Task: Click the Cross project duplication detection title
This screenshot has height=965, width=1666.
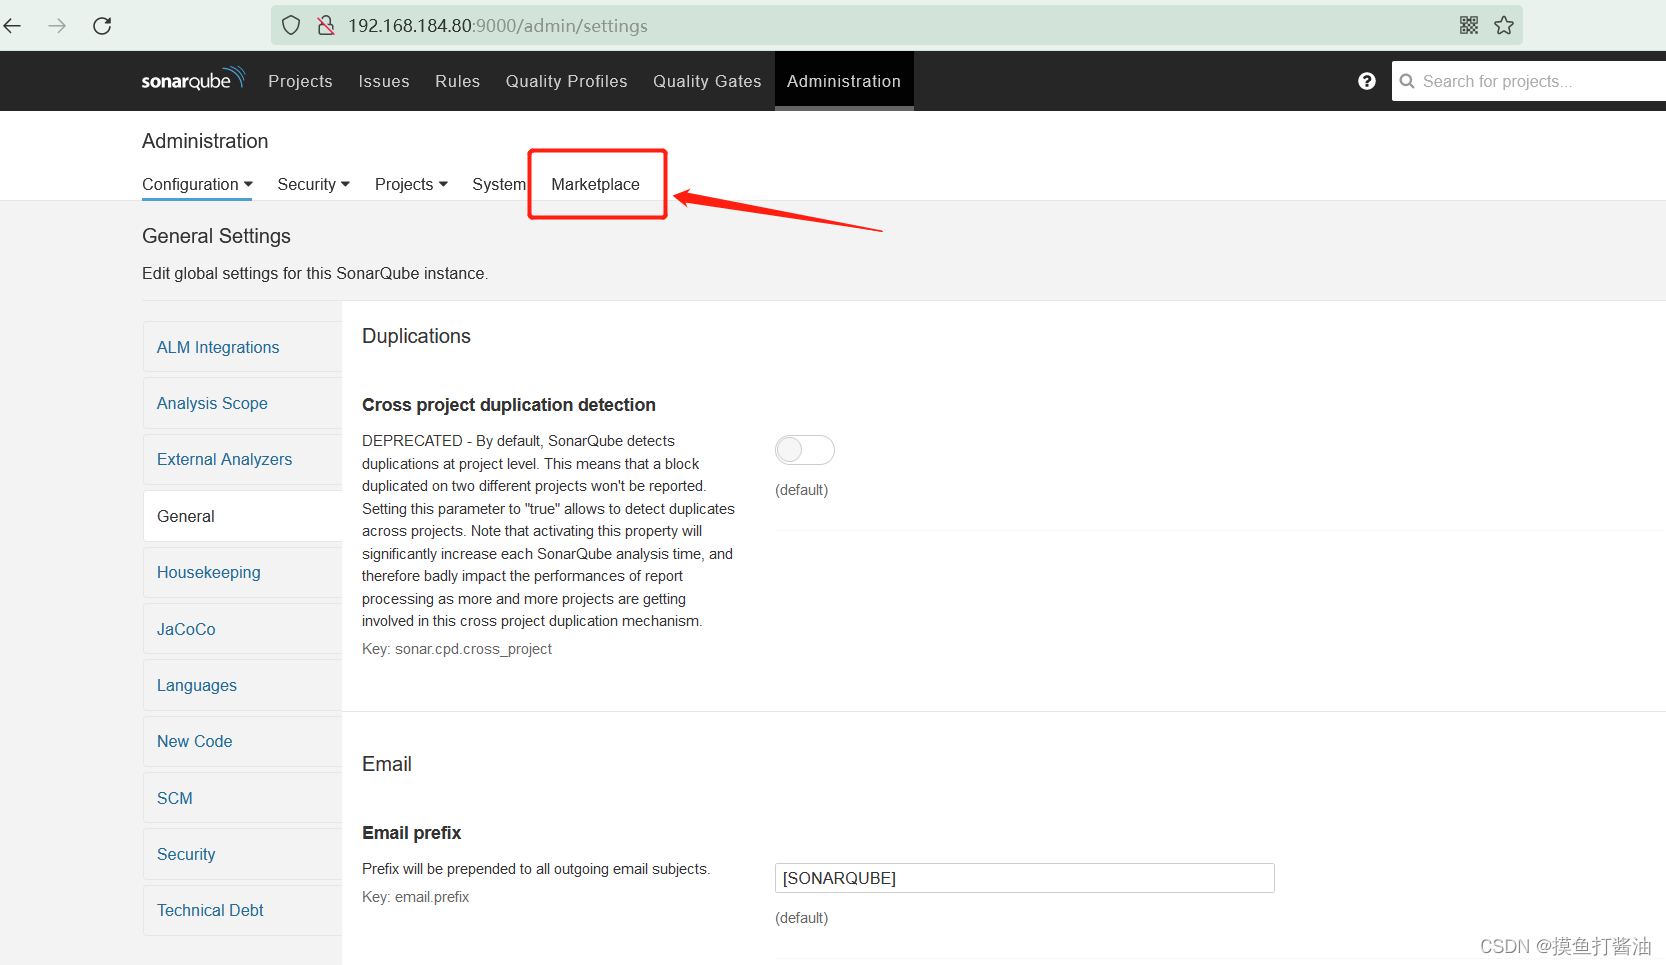Action: coord(509,405)
